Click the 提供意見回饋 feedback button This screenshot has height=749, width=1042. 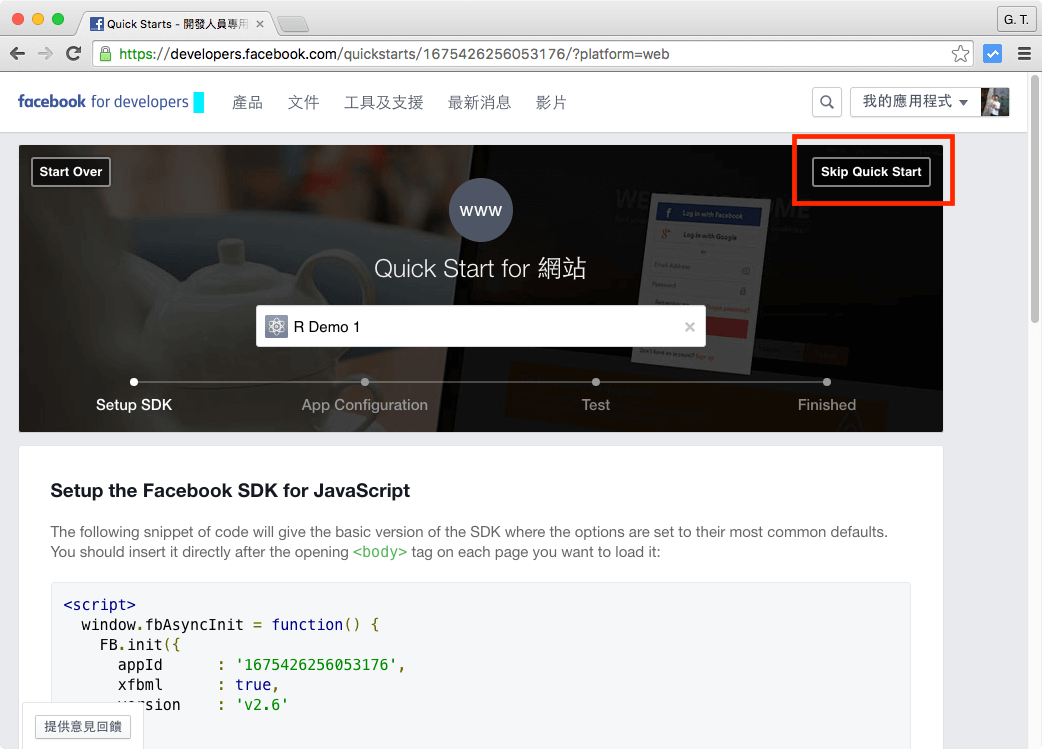point(82,726)
